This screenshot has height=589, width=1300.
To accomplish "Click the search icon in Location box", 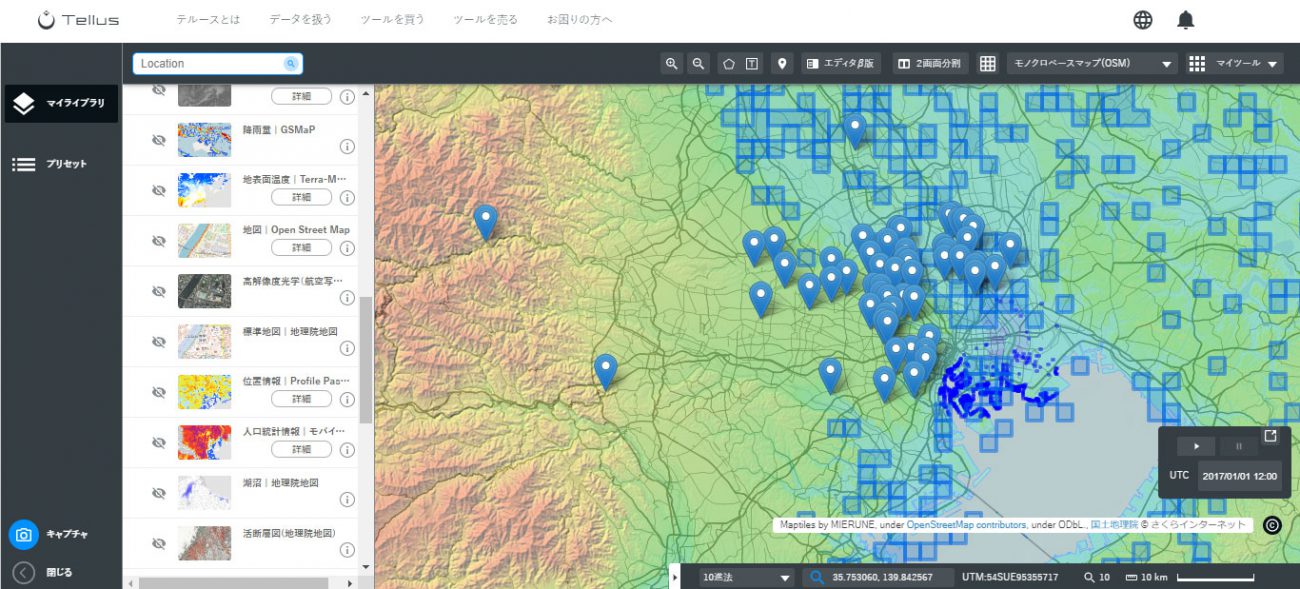I will [x=291, y=63].
